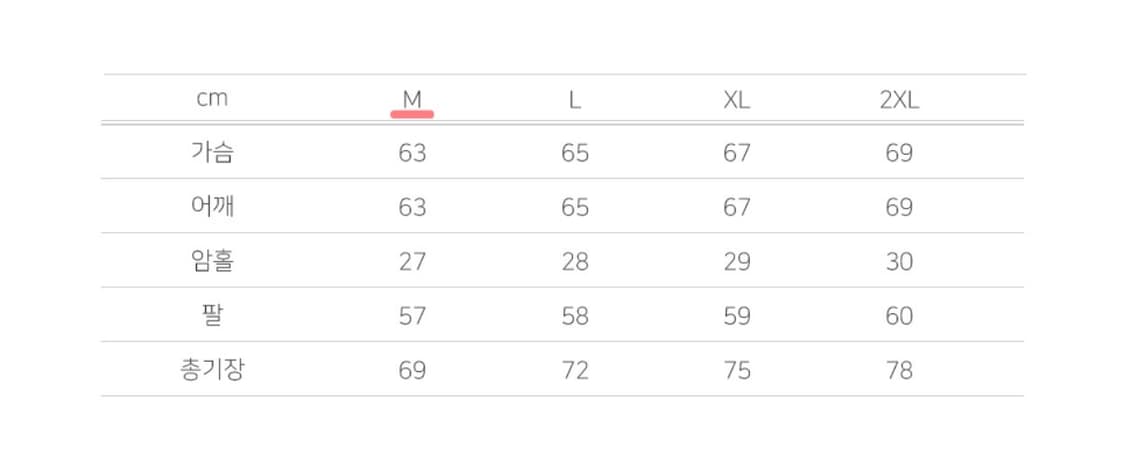Select 암홀 value 30 in 2XL column
This screenshot has width=1125, height=466.
click(899, 262)
